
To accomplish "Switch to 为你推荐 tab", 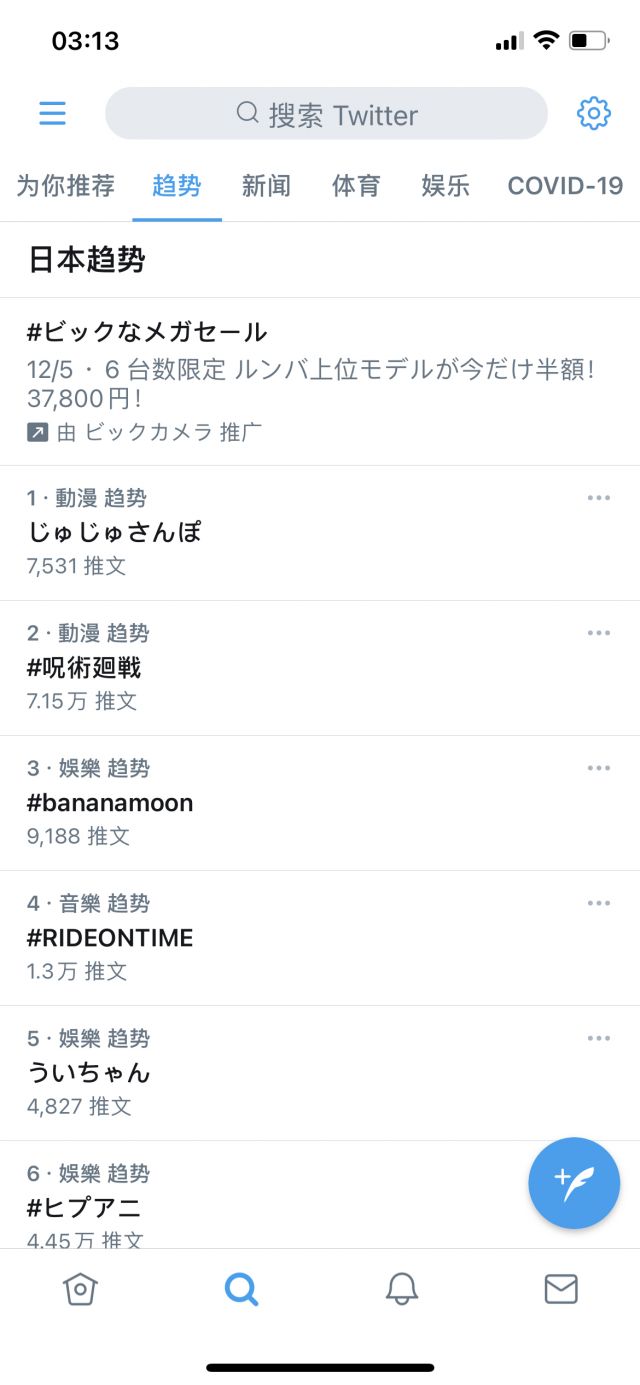I will pos(66,186).
